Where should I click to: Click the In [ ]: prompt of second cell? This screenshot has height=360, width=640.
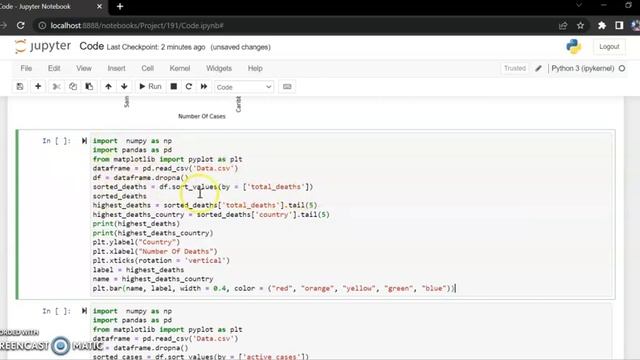pos(56,311)
